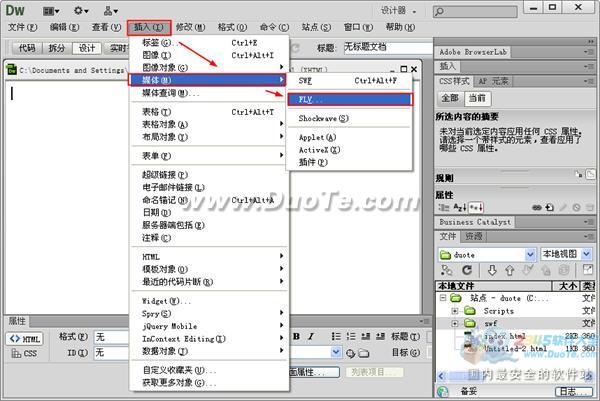
Task: Click the Dw document icon beside the file path
Action: (x=12, y=70)
